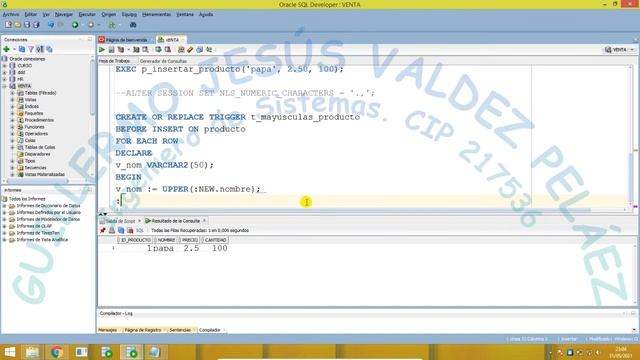Click the print icon in query result toolbar

[x=112, y=231]
